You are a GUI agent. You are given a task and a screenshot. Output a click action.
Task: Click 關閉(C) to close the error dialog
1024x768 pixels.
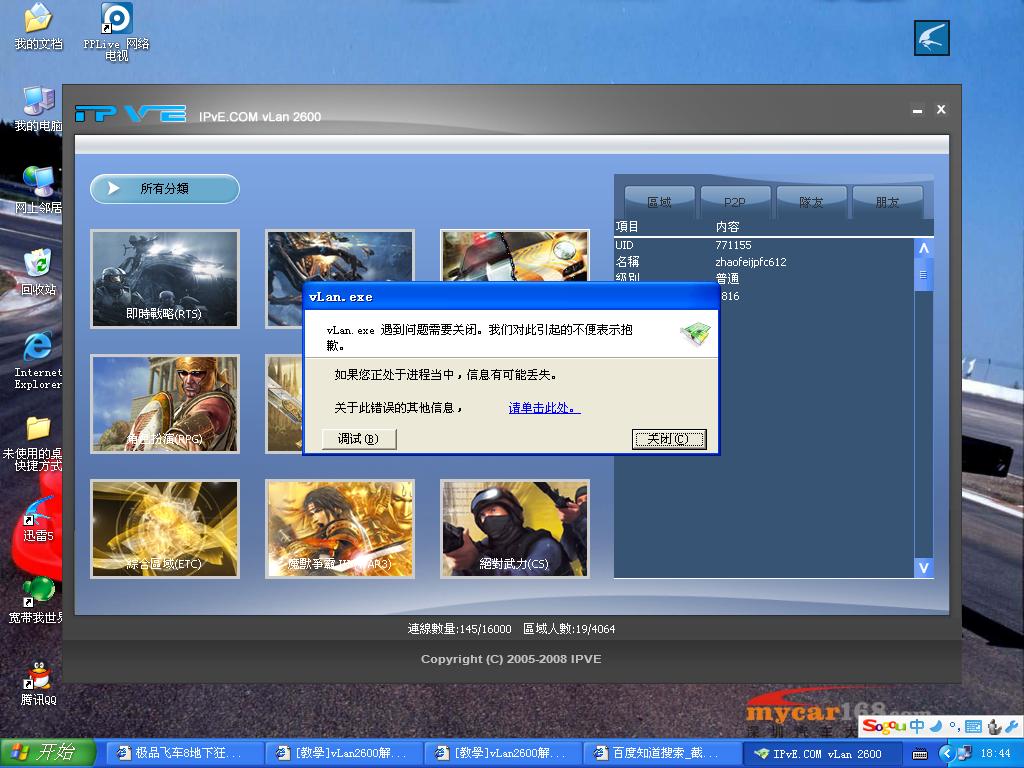click(x=669, y=438)
